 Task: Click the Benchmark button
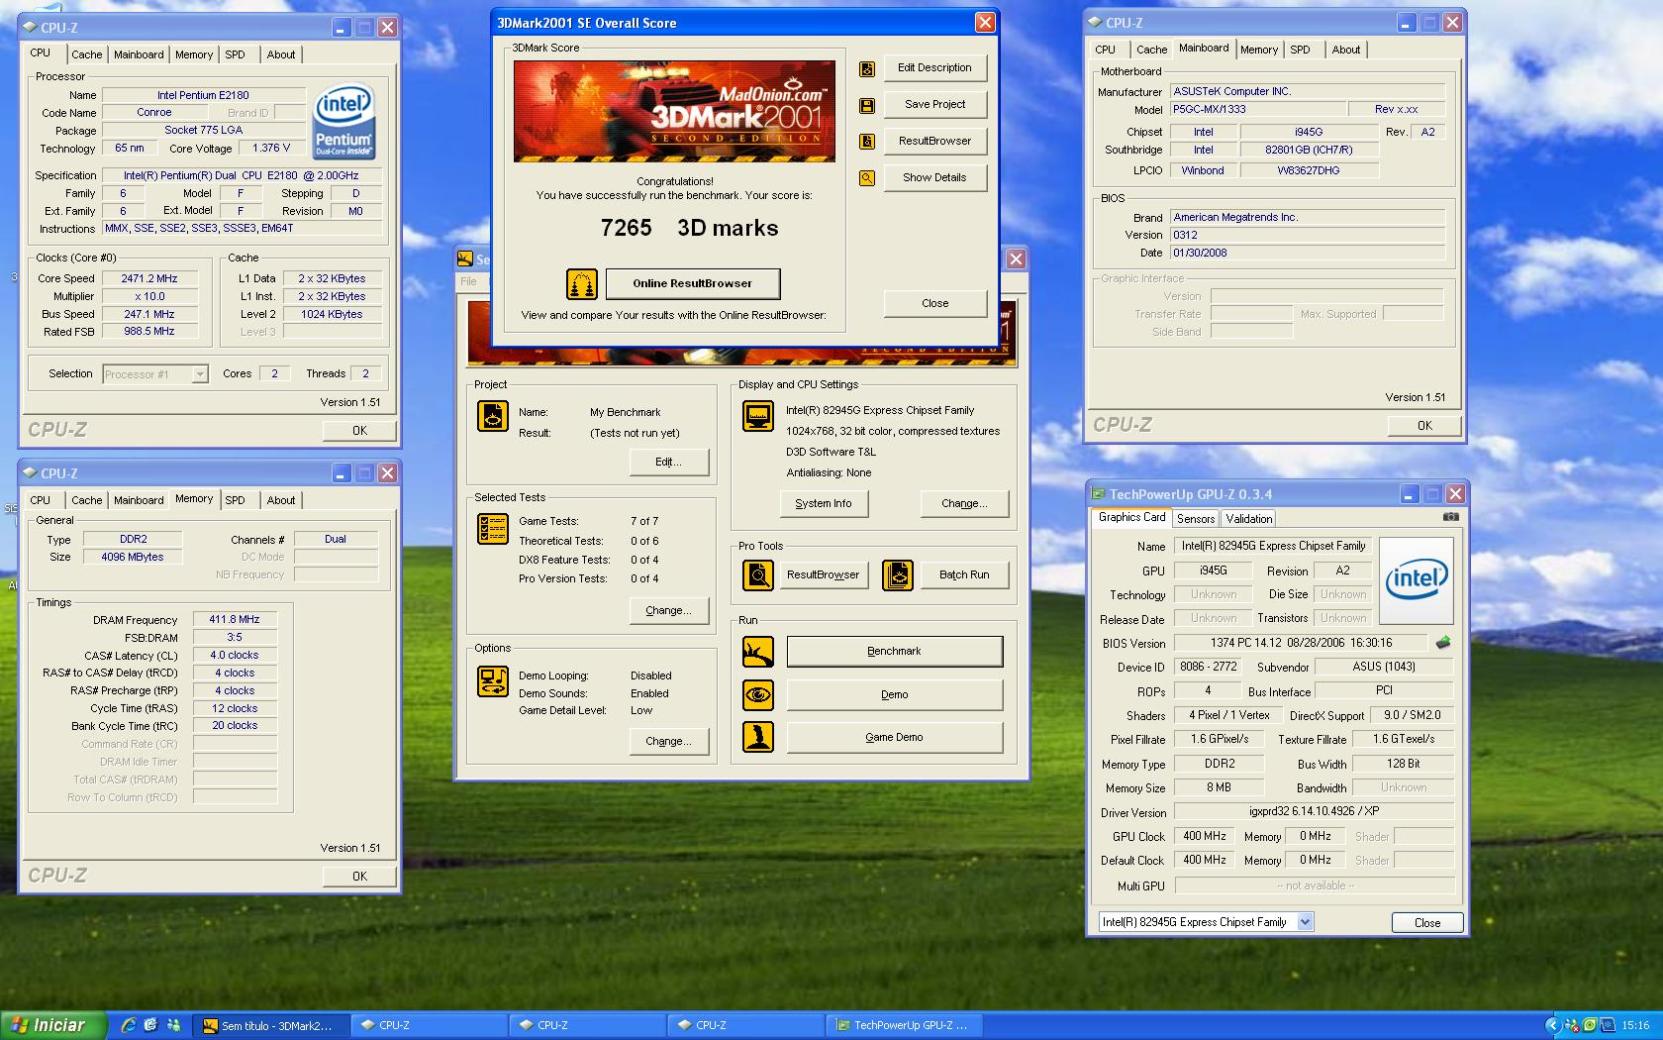point(894,651)
